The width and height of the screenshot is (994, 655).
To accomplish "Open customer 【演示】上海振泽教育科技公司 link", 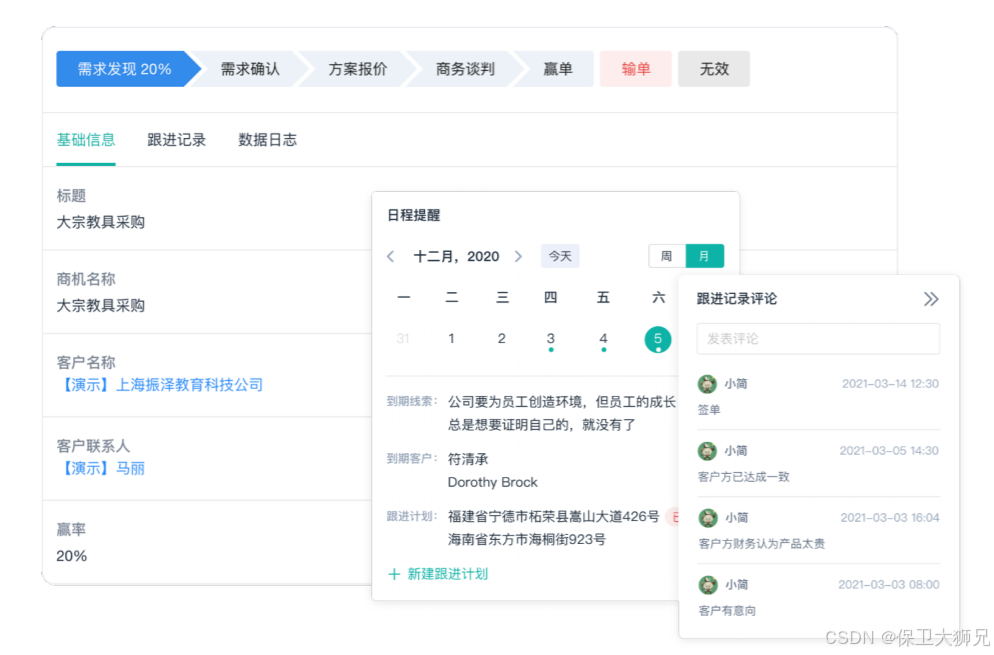I will pyautogui.click(x=160, y=385).
